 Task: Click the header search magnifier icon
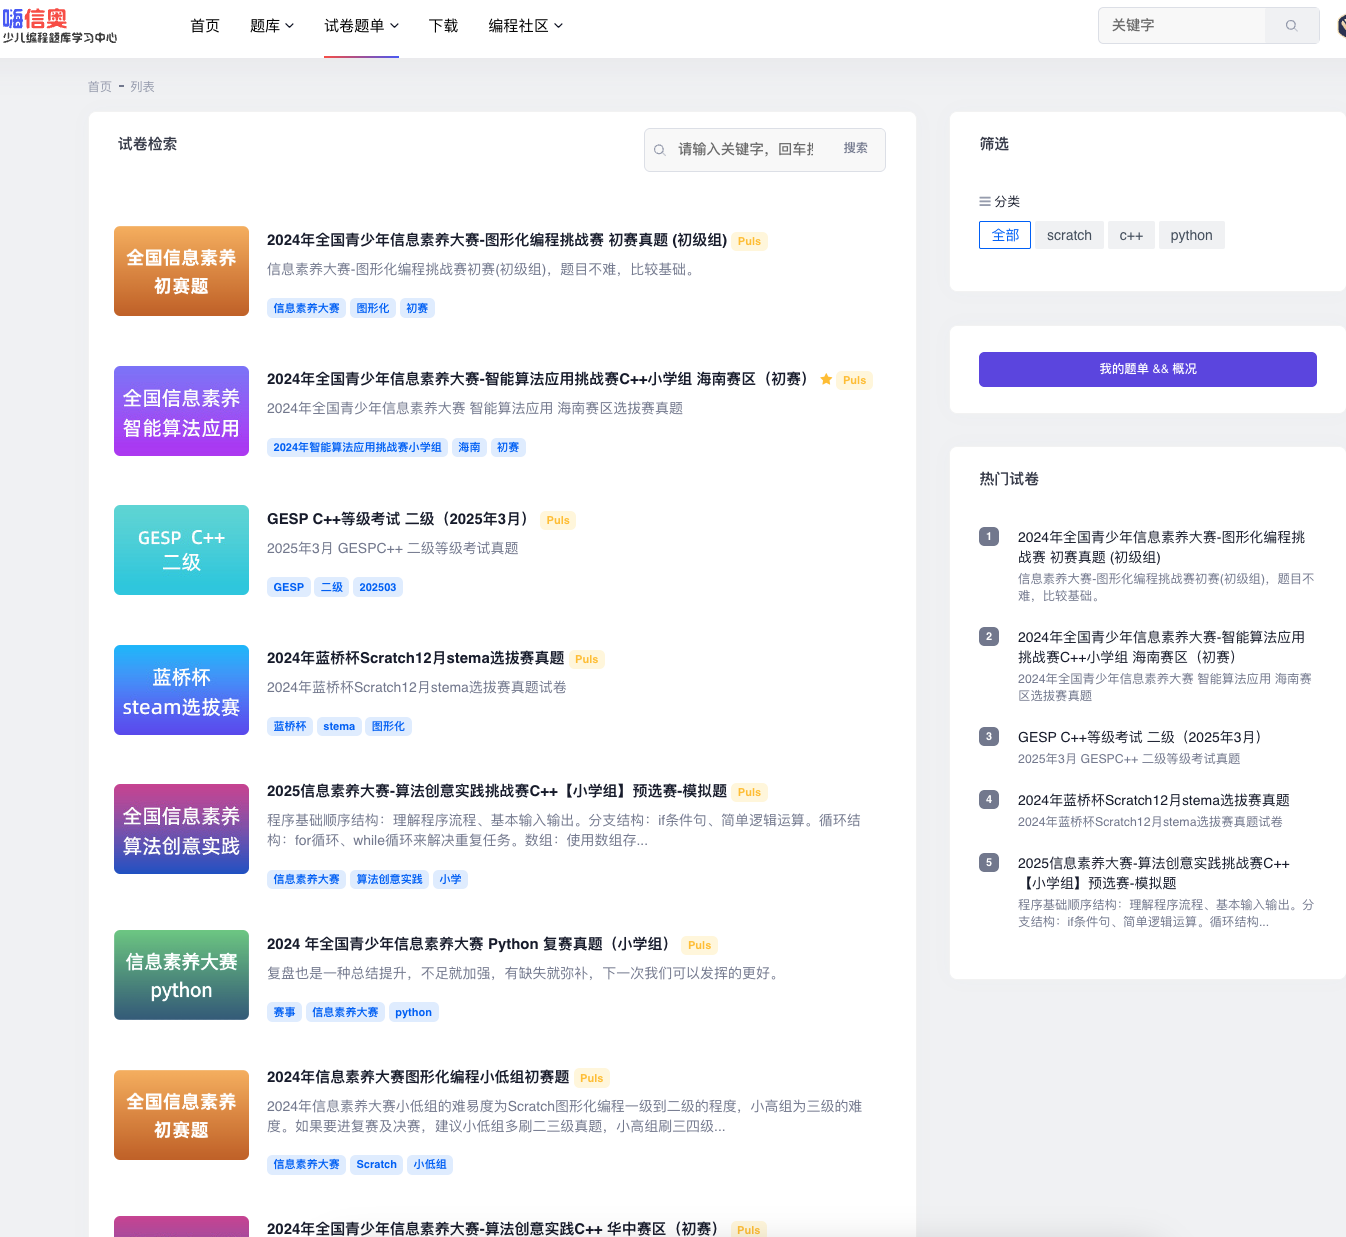(x=1292, y=25)
